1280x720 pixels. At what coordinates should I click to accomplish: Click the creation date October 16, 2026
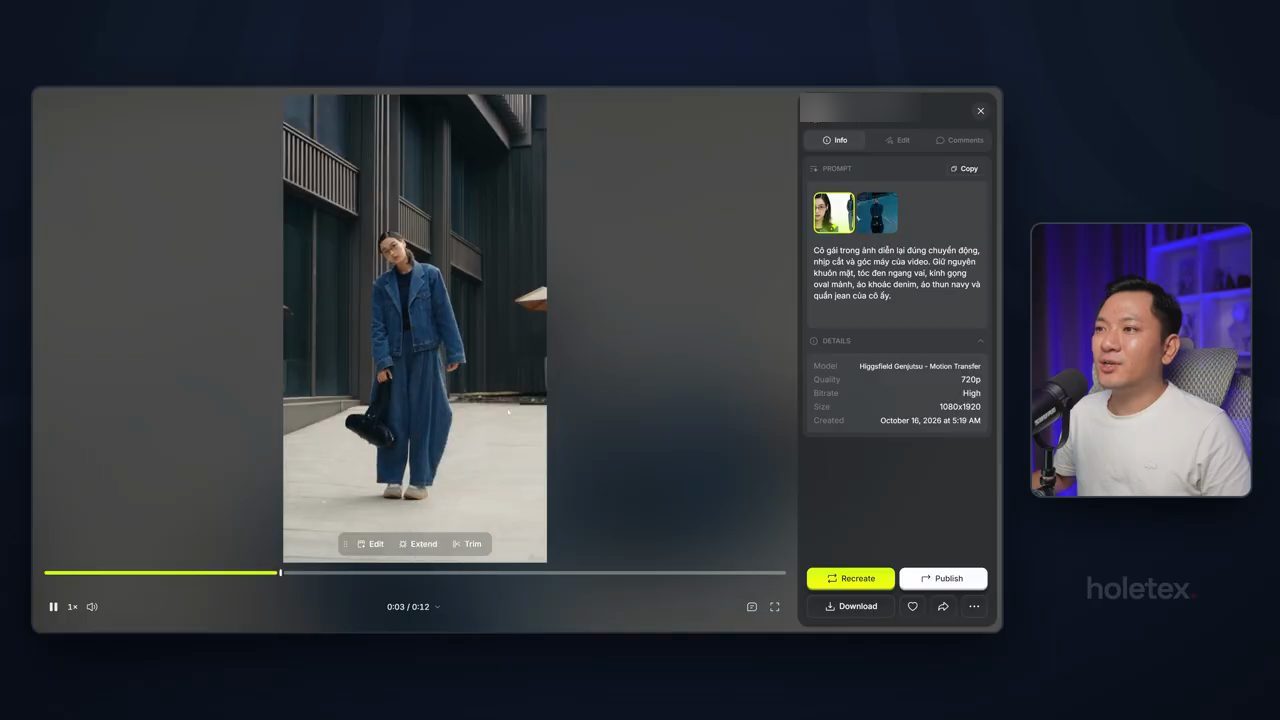931,421
